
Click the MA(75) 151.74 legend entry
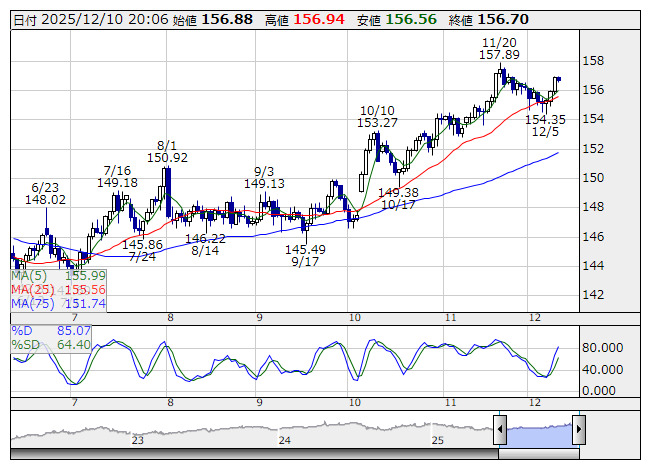click(58, 303)
